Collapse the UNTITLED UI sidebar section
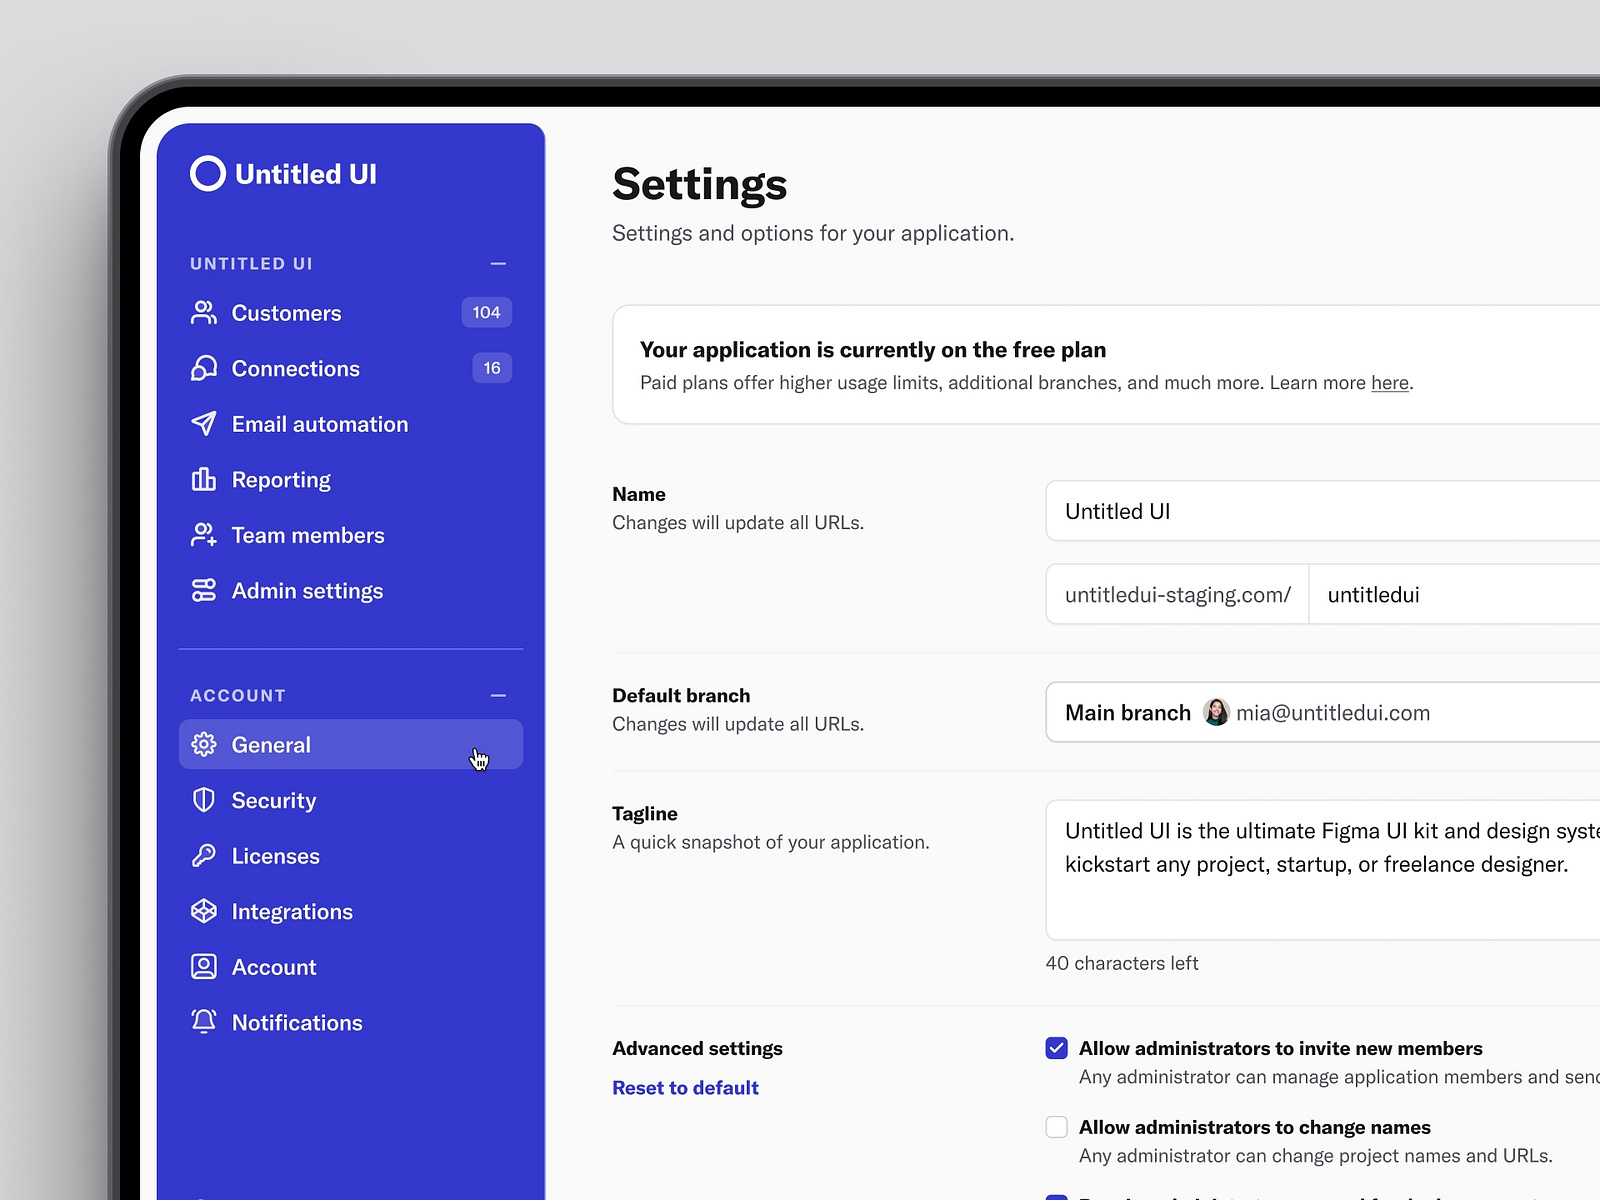1600x1200 pixels. (498, 263)
